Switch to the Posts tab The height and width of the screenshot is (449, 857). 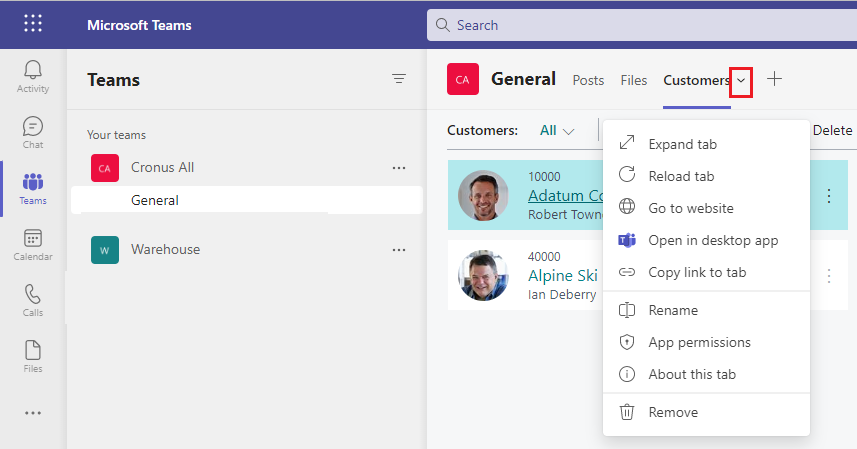tap(588, 80)
